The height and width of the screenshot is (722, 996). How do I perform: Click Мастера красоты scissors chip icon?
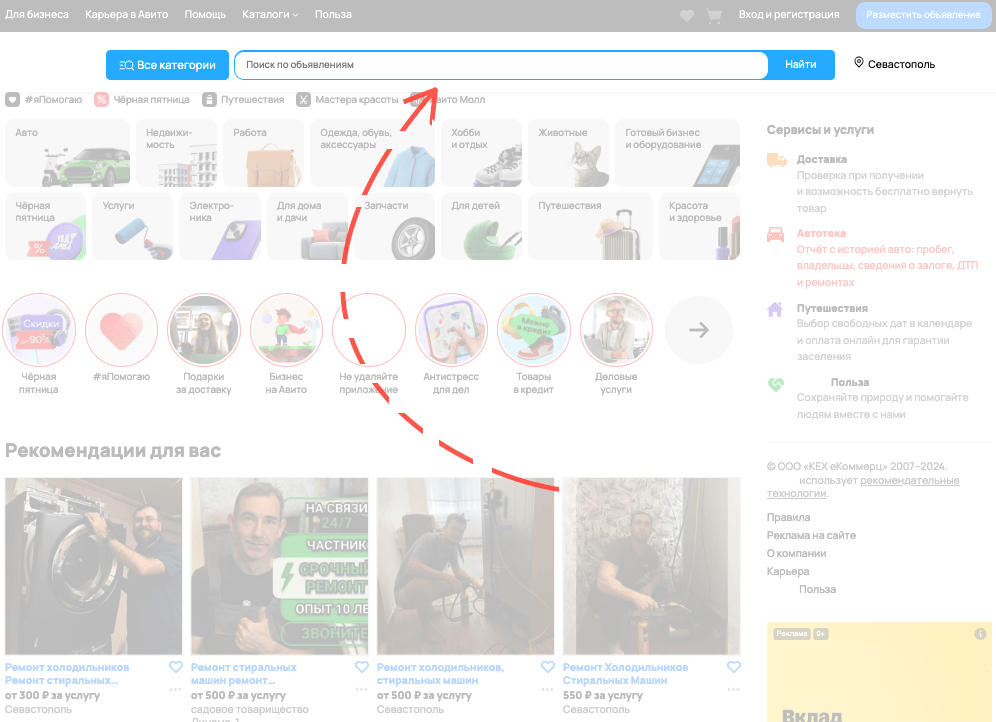coord(303,100)
